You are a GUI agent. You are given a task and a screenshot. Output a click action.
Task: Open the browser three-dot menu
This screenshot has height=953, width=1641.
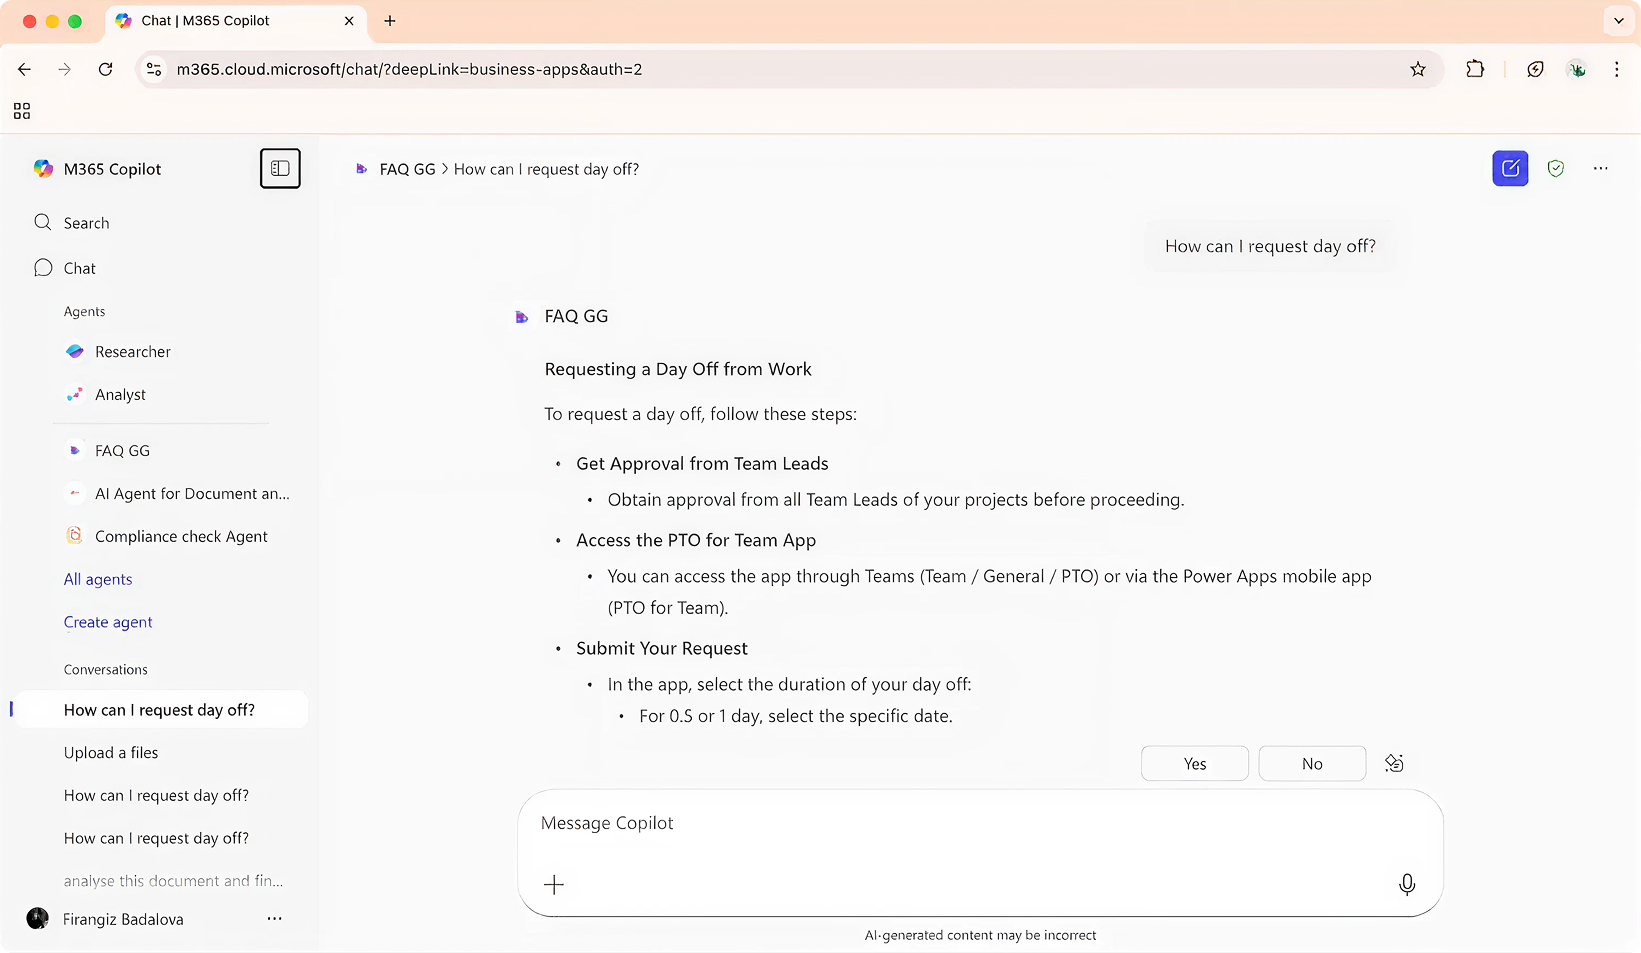click(x=1617, y=69)
